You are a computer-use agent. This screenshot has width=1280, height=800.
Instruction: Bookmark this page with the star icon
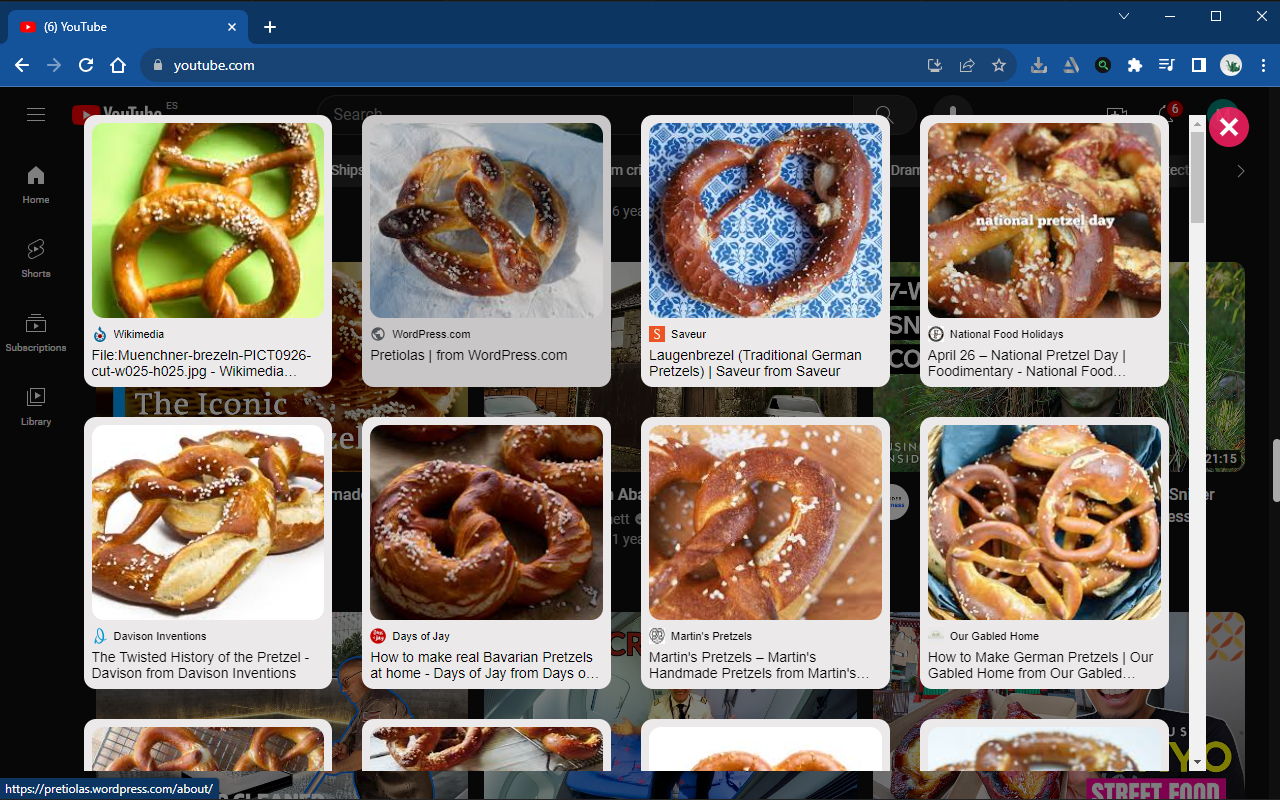[998, 65]
